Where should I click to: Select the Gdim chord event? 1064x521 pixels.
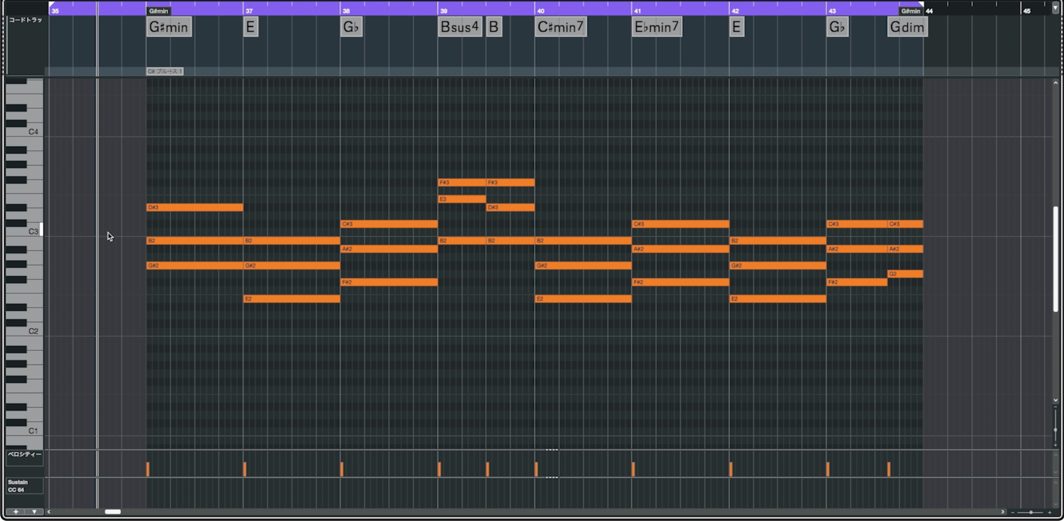tap(908, 28)
